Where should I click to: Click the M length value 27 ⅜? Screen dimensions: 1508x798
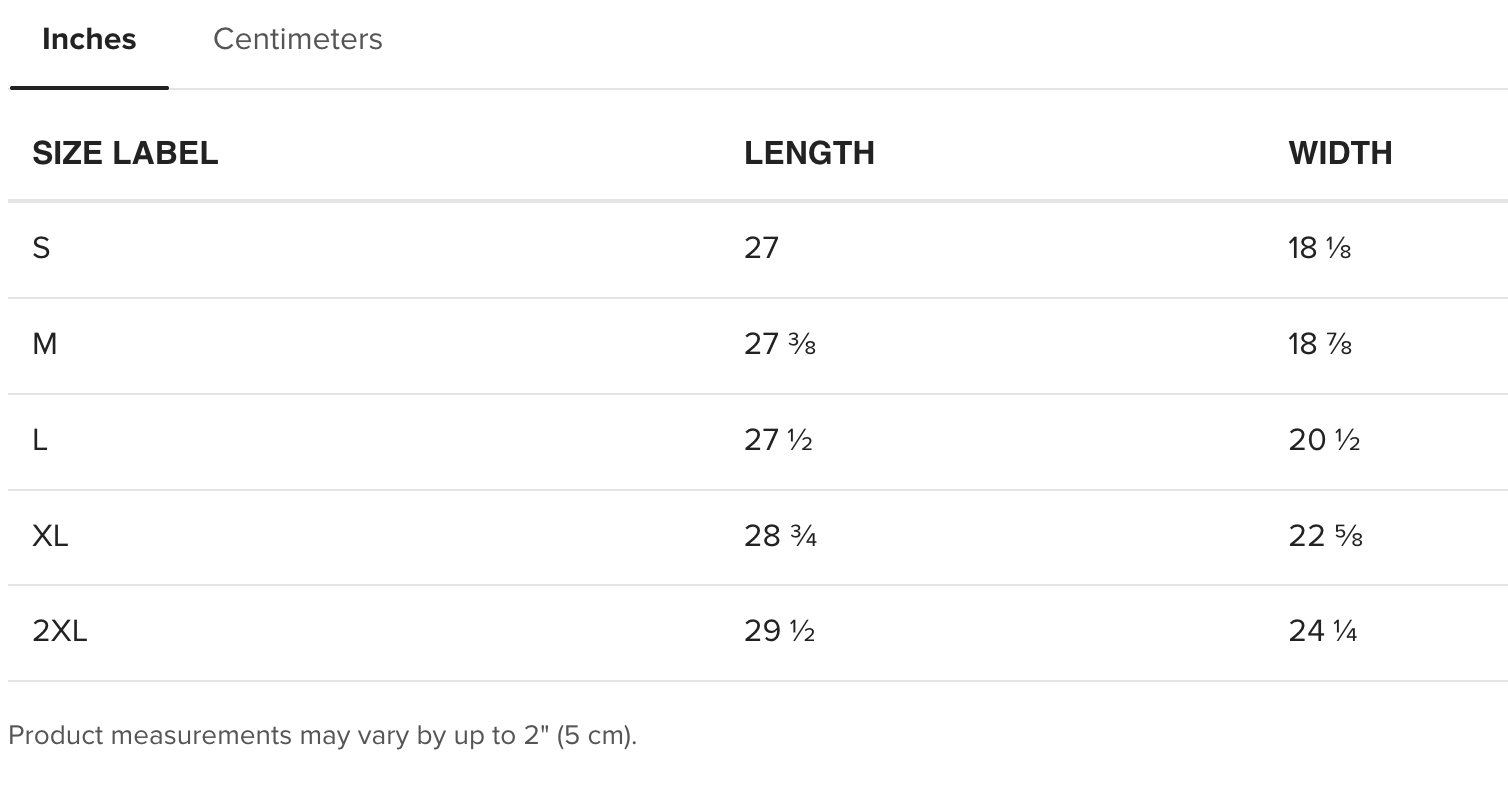(x=780, y=344)
